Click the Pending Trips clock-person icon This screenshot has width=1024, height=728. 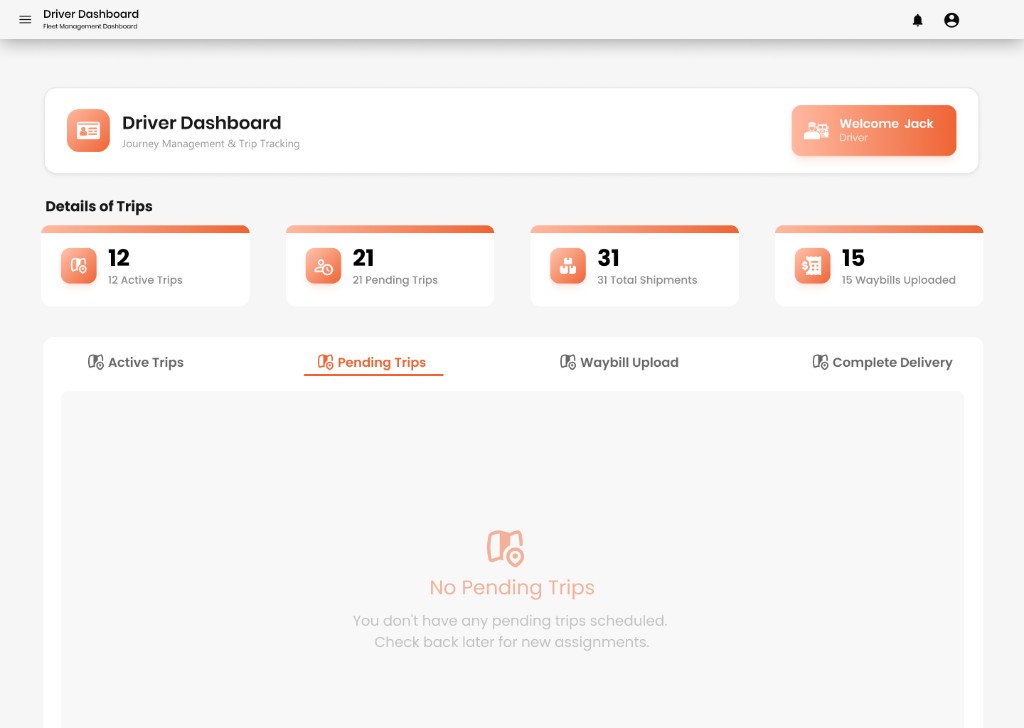click(x=323, y=266)
